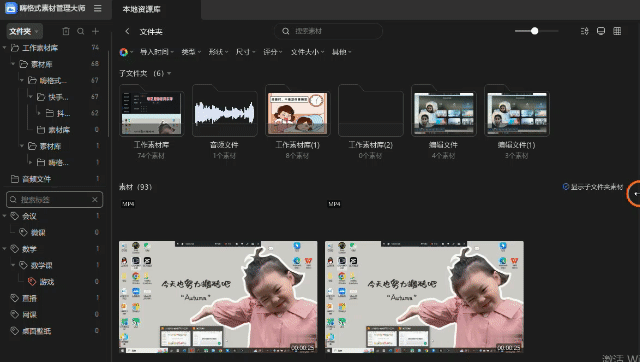This screenshot has height=362, width=640.
Task: Open the 音频文件 folder in the sidebar
Action: click(36, 179)
